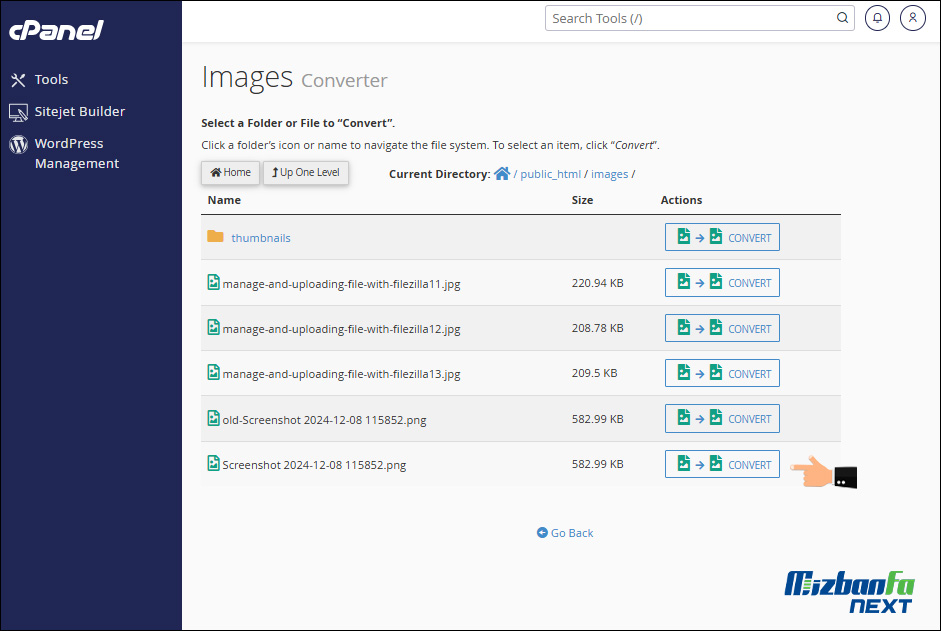Image resolution: width=941 pixels, height=631 pixels.
Task: Click file icon of the last row's Screenshot 2024-12-08 115852.png
Action: [213, 463]
